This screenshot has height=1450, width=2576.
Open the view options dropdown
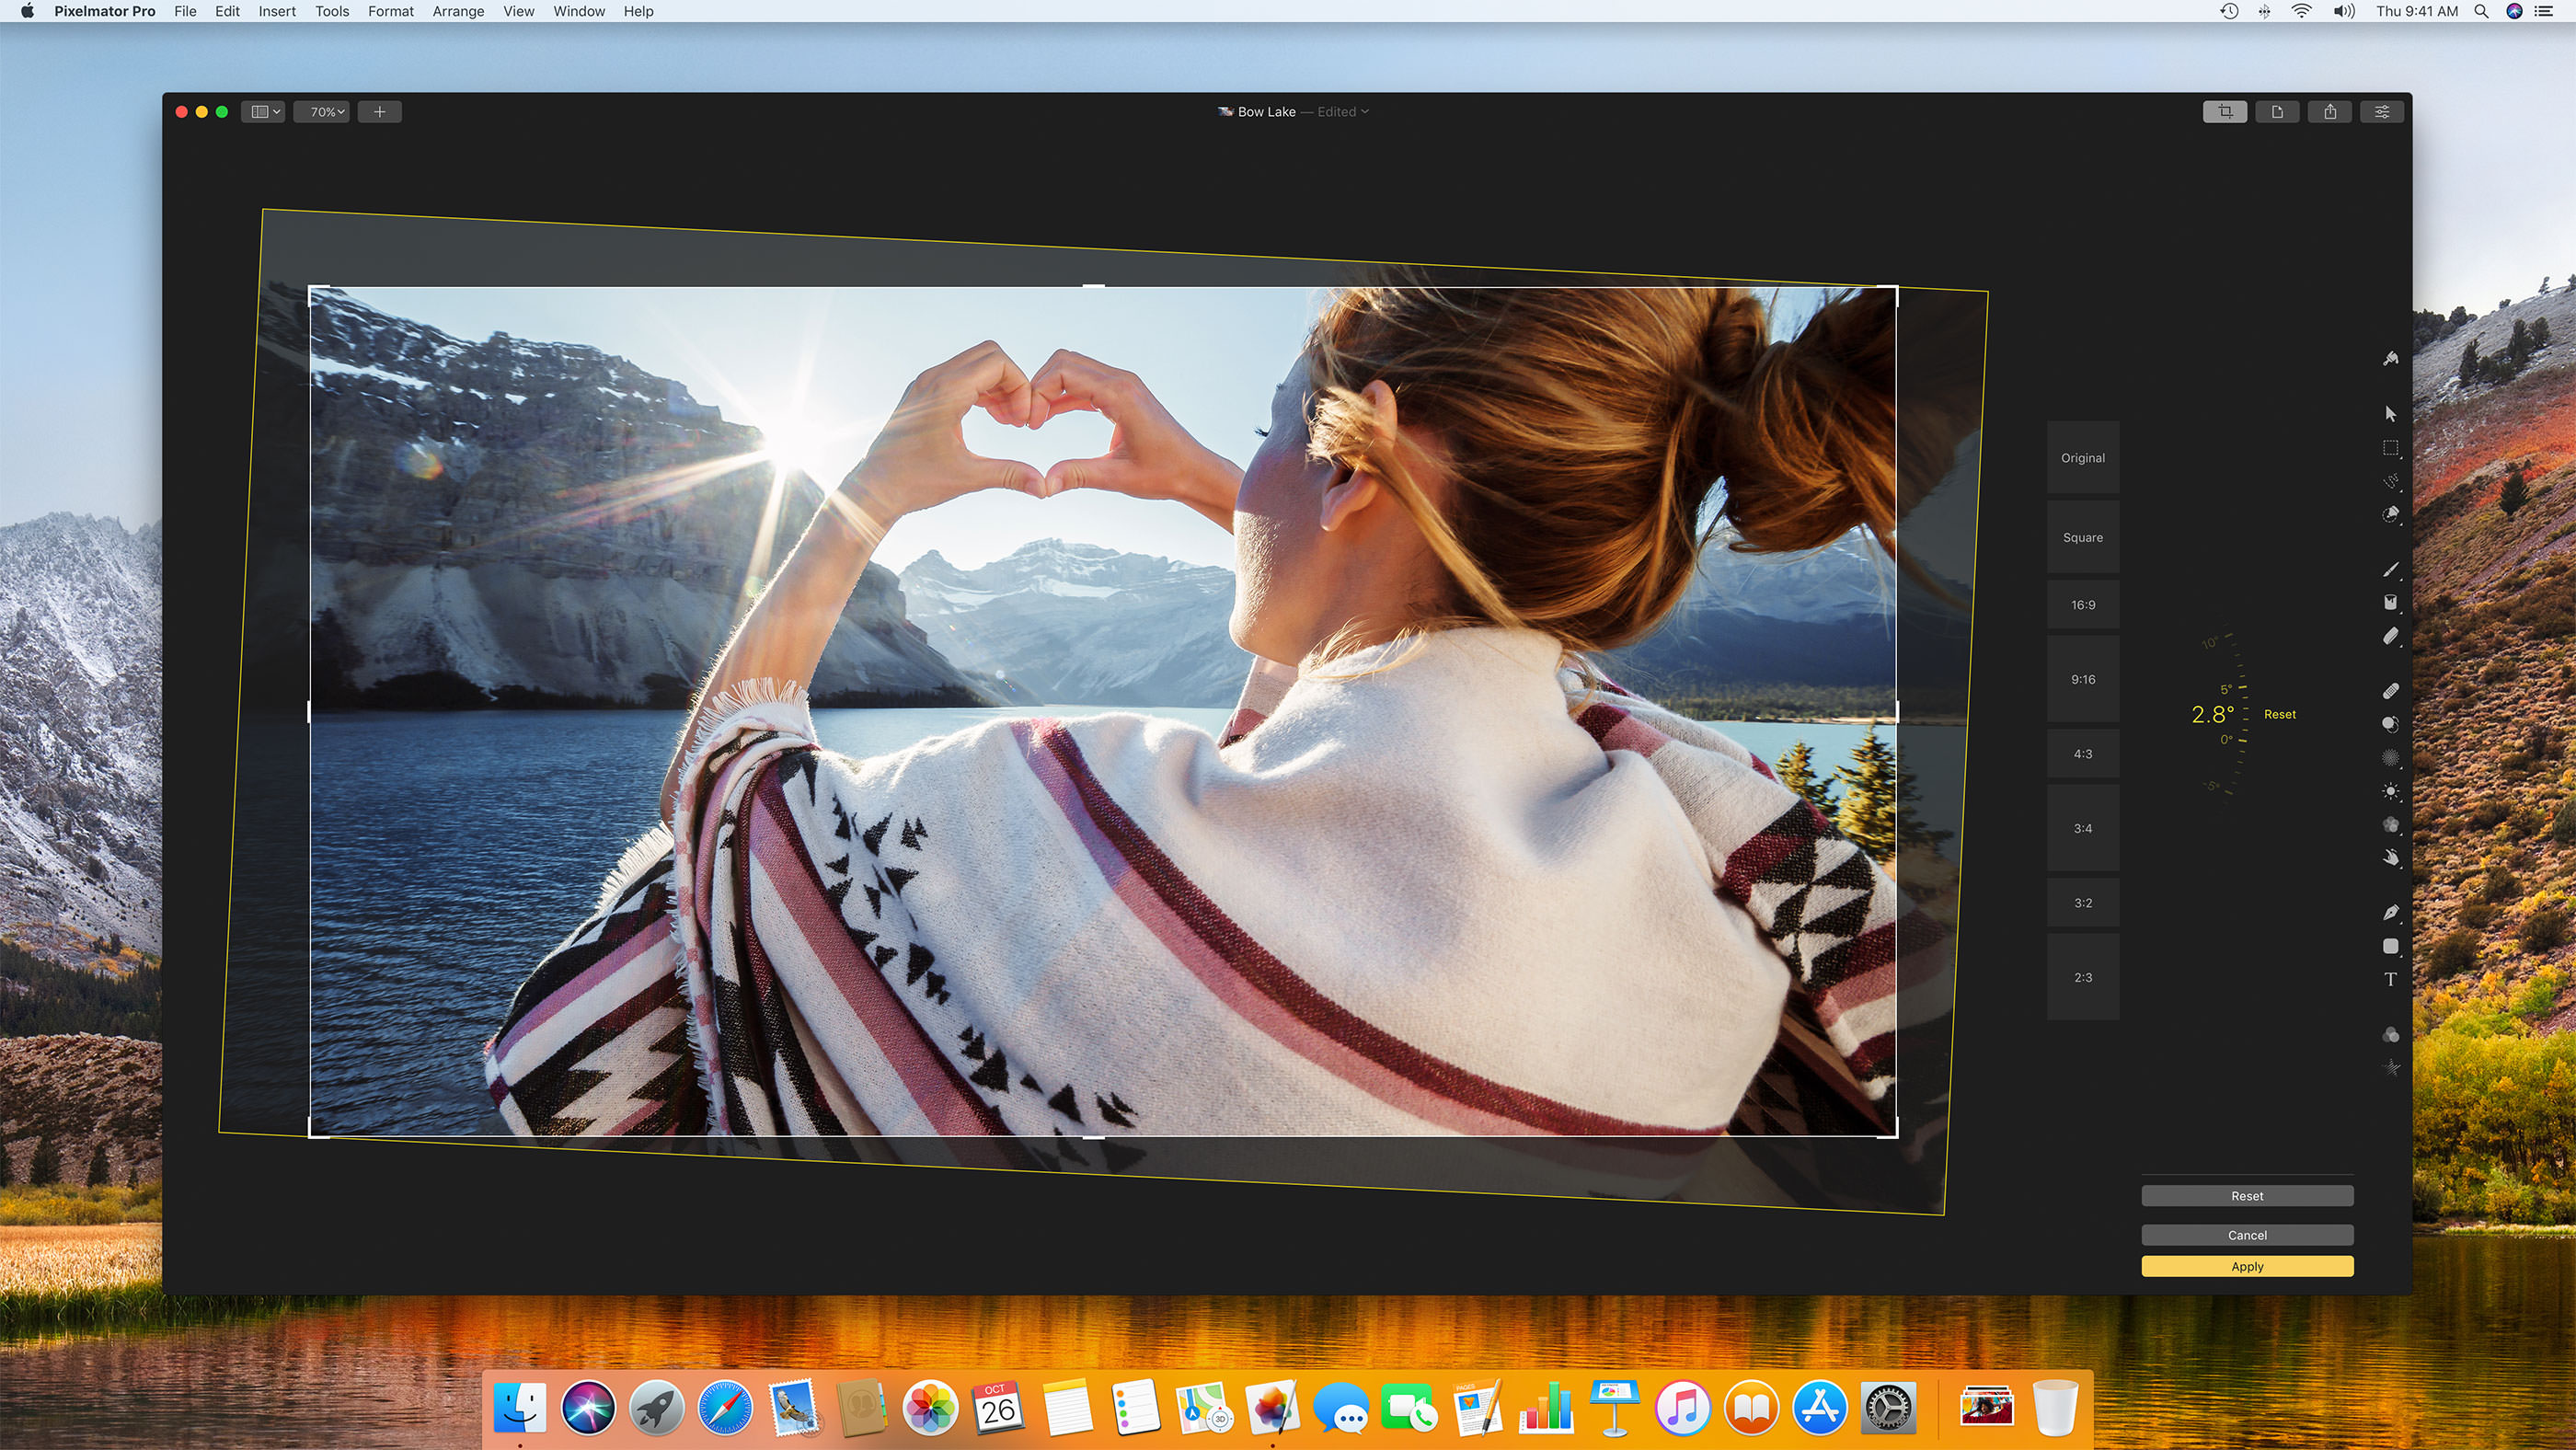click(x=262, y=111)
